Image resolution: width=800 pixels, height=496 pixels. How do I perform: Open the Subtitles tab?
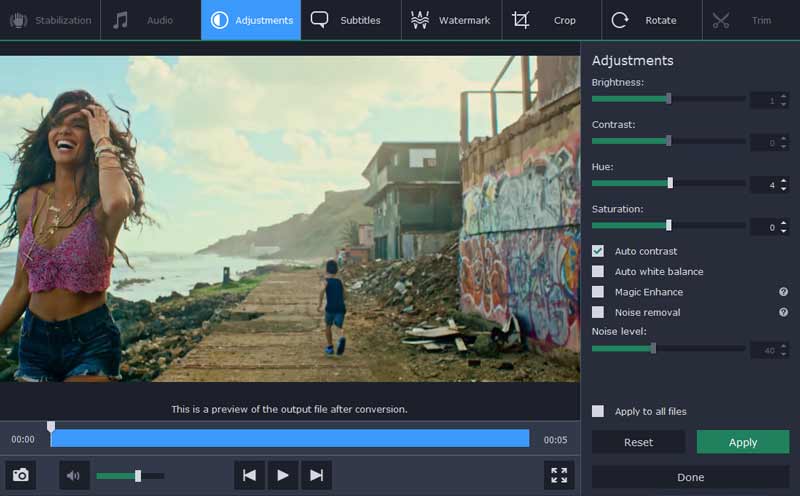(351, 20)
